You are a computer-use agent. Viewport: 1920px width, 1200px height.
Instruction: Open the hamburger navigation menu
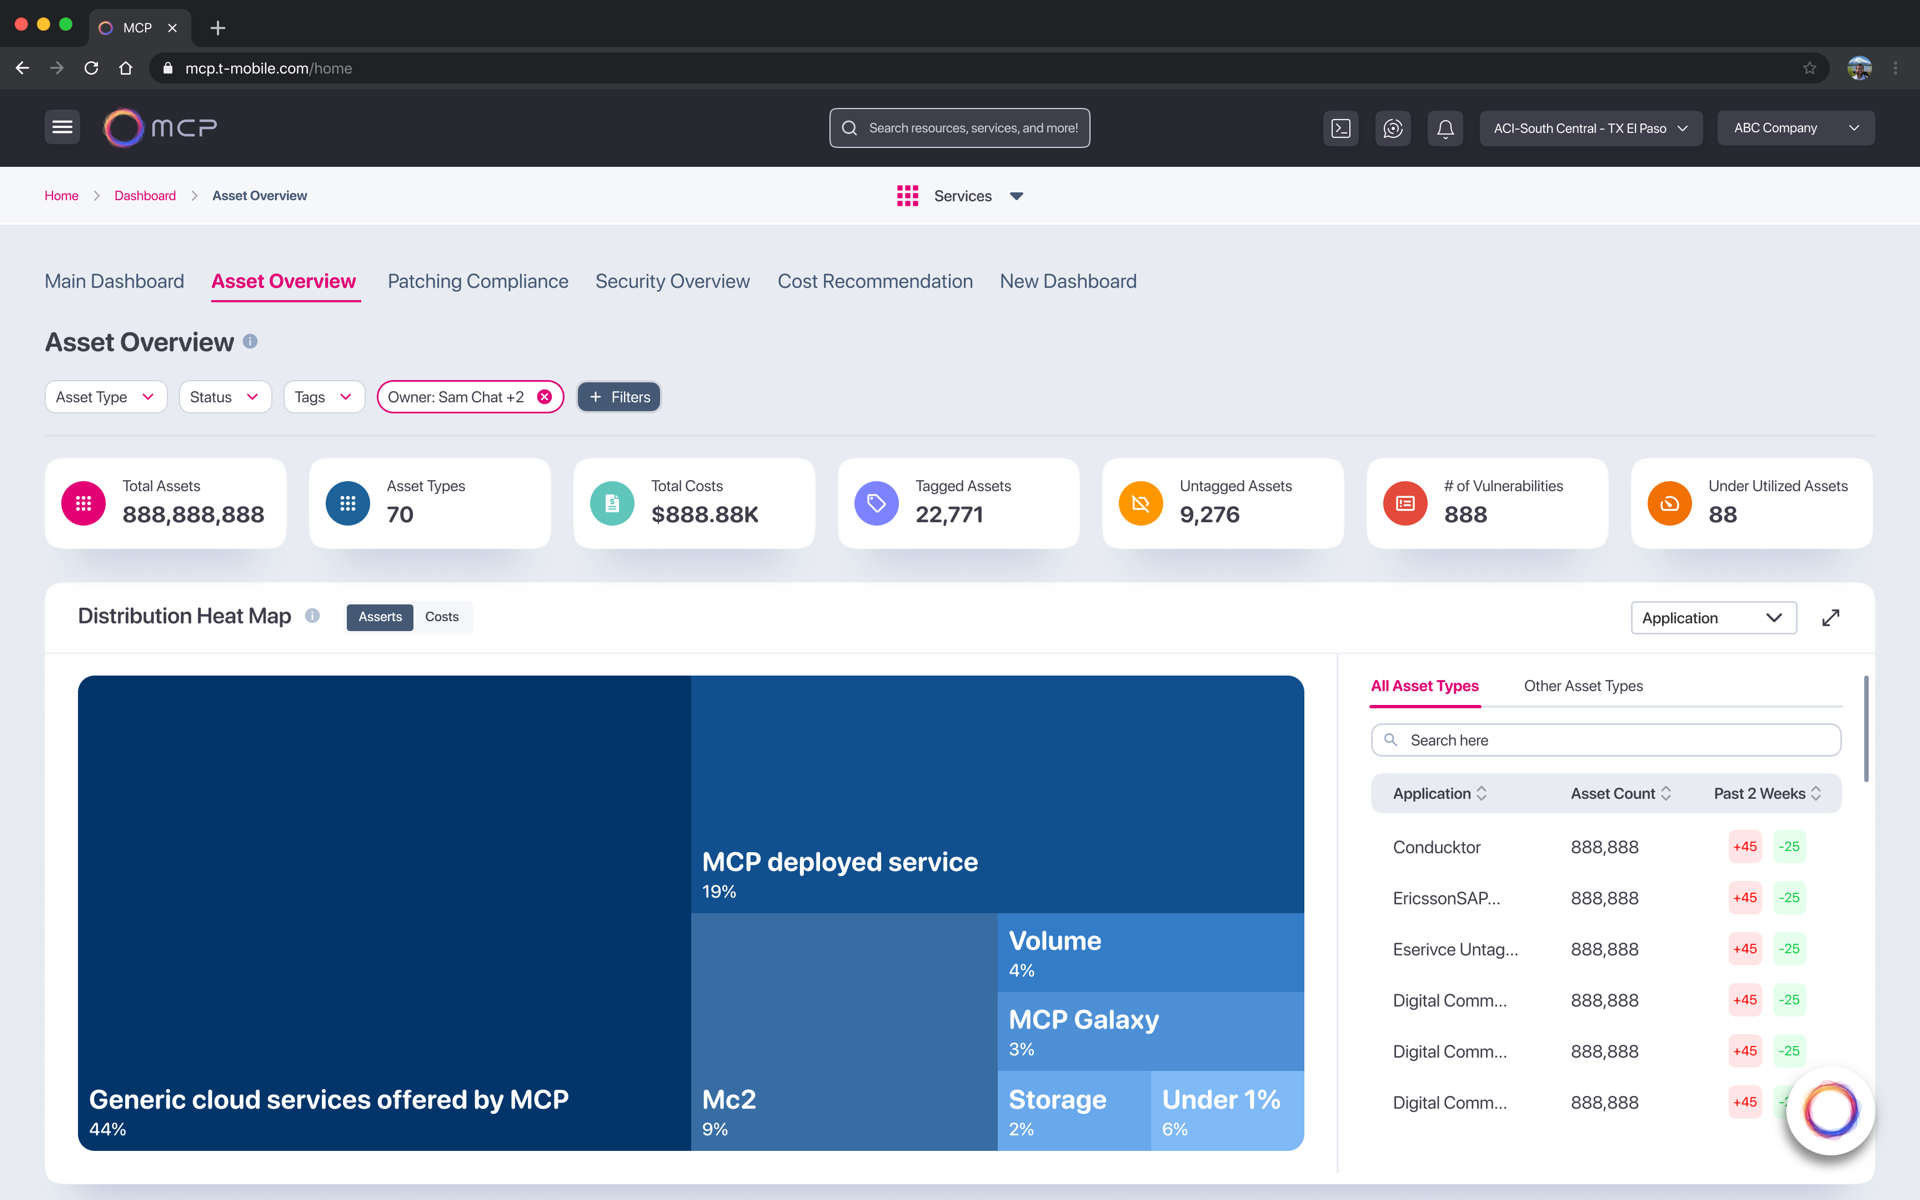(62, 127)
